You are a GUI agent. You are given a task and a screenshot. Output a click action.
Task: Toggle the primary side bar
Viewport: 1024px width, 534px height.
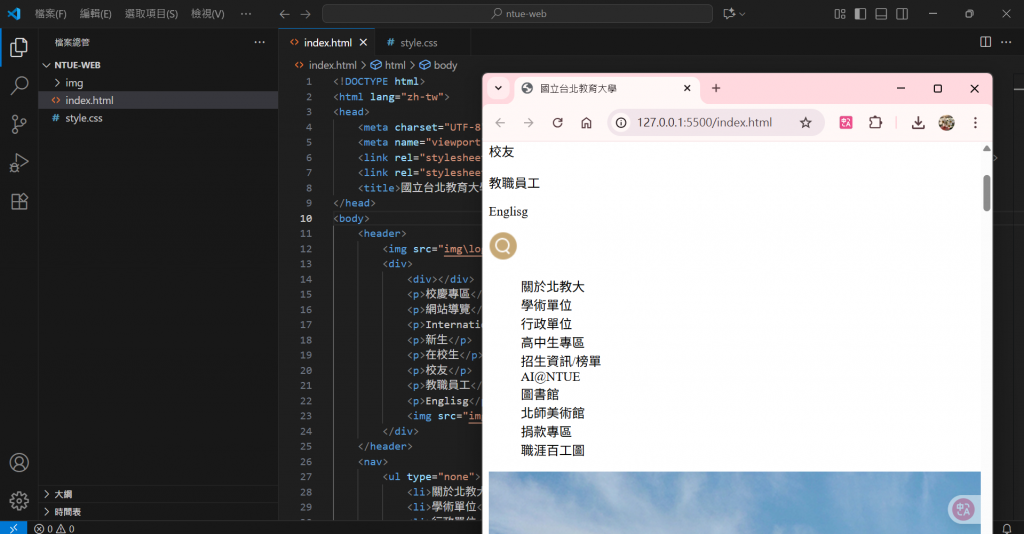860,14
